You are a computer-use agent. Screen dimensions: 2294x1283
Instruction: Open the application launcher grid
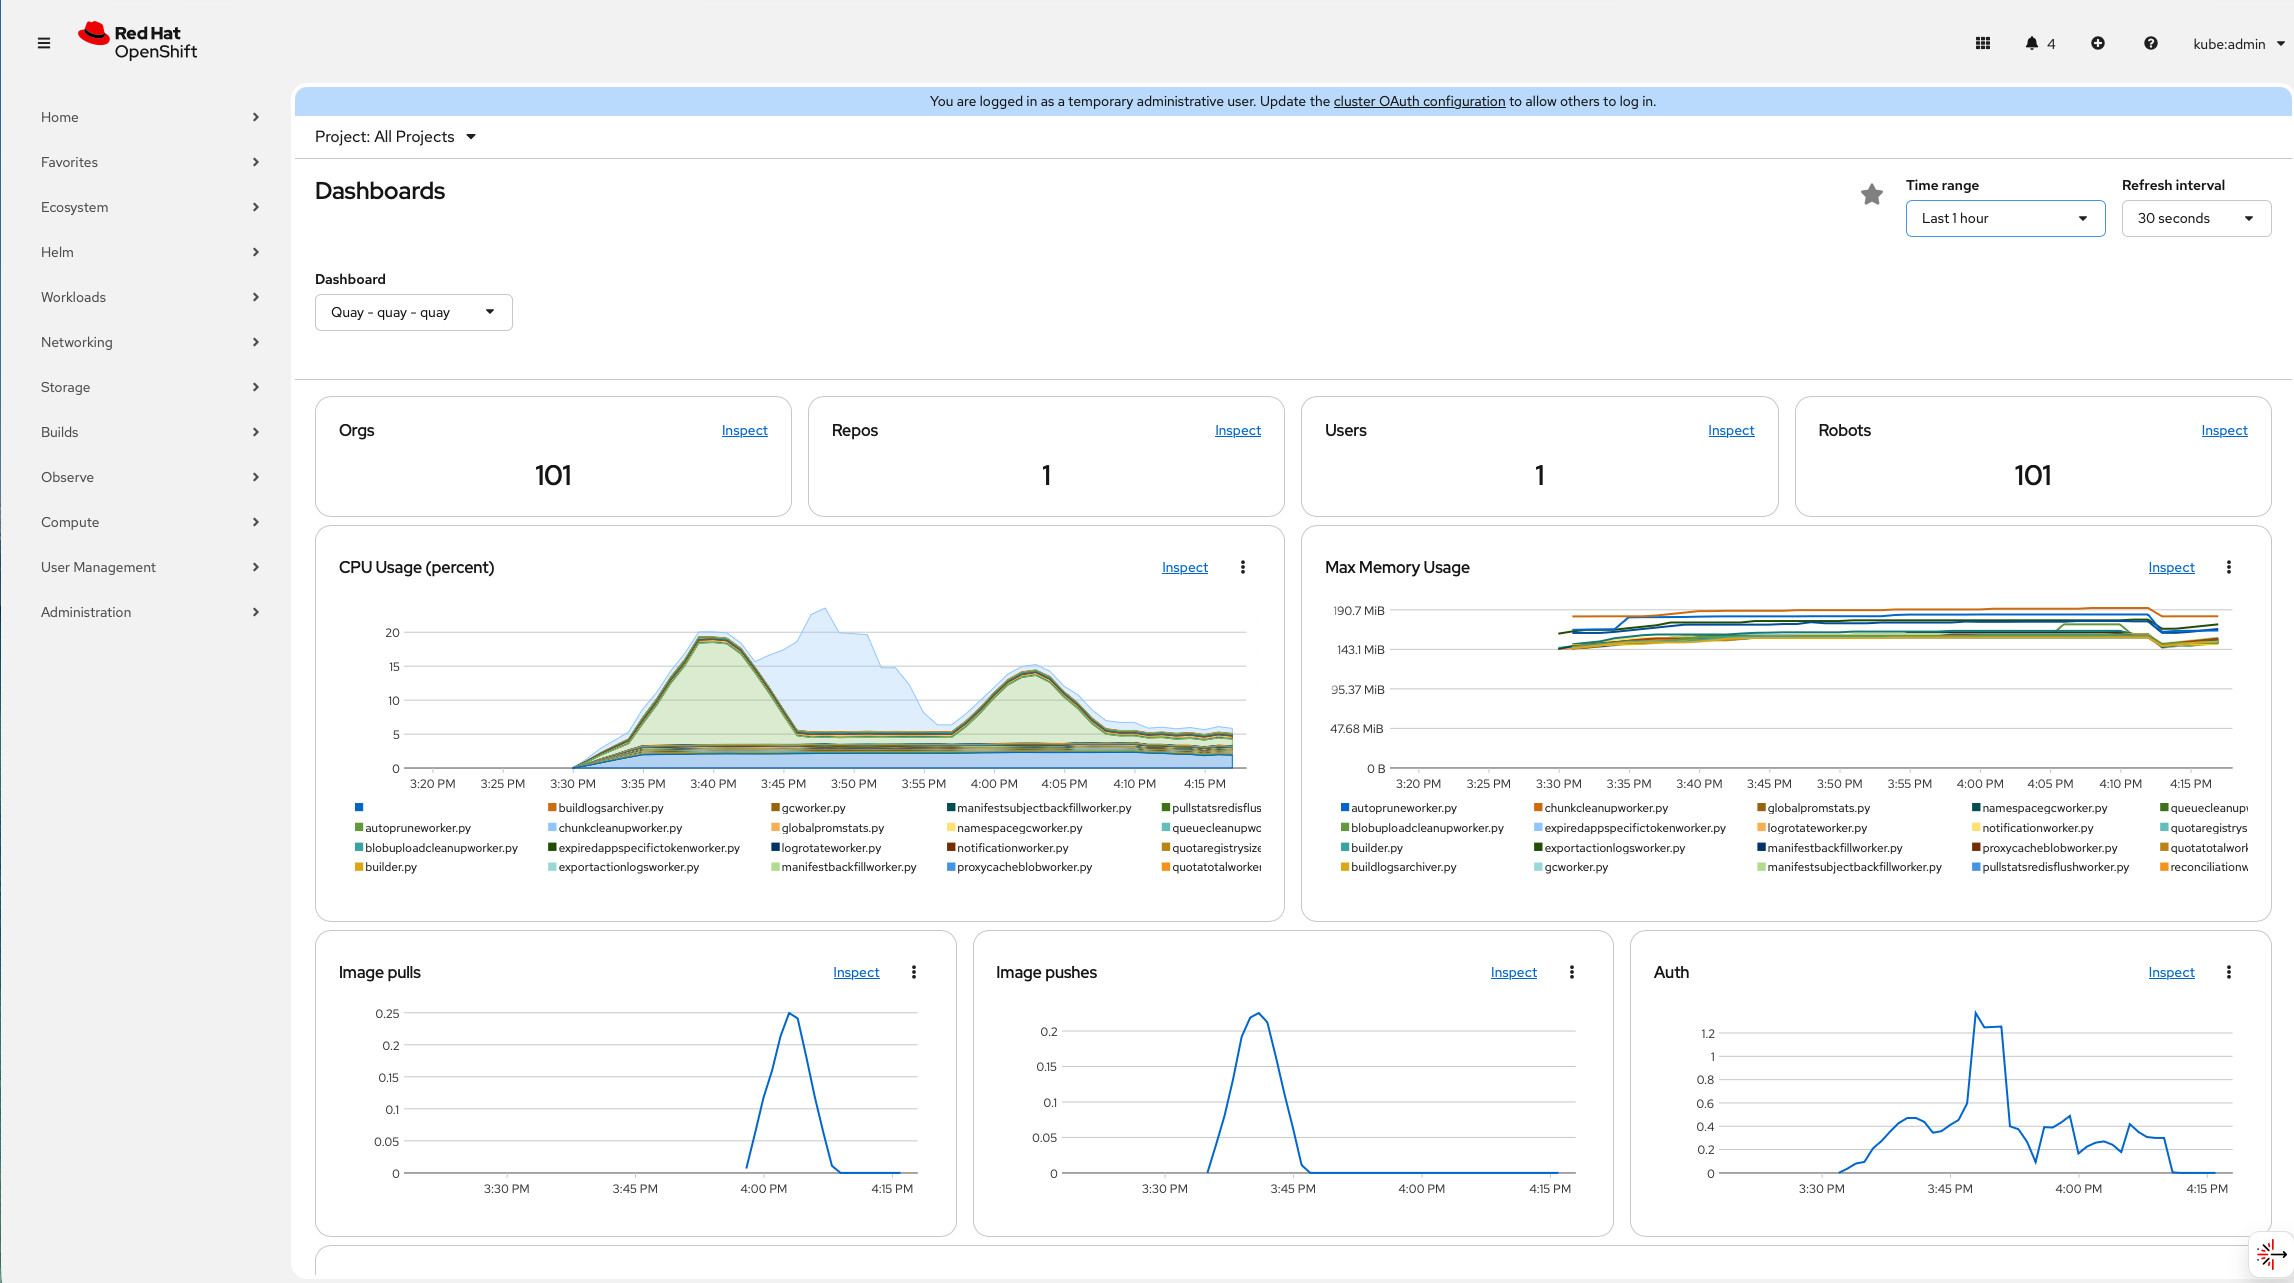(x=1982, y=43)
